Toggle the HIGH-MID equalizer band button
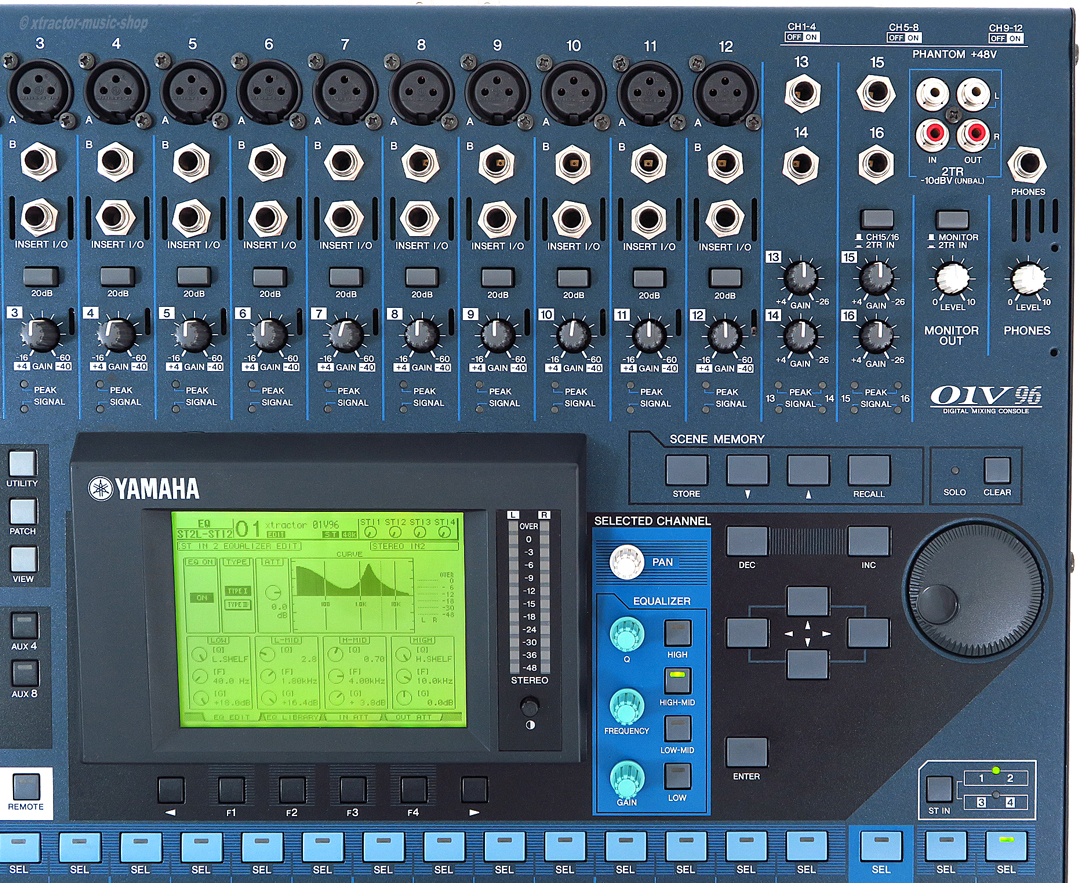 click(678, 681)
